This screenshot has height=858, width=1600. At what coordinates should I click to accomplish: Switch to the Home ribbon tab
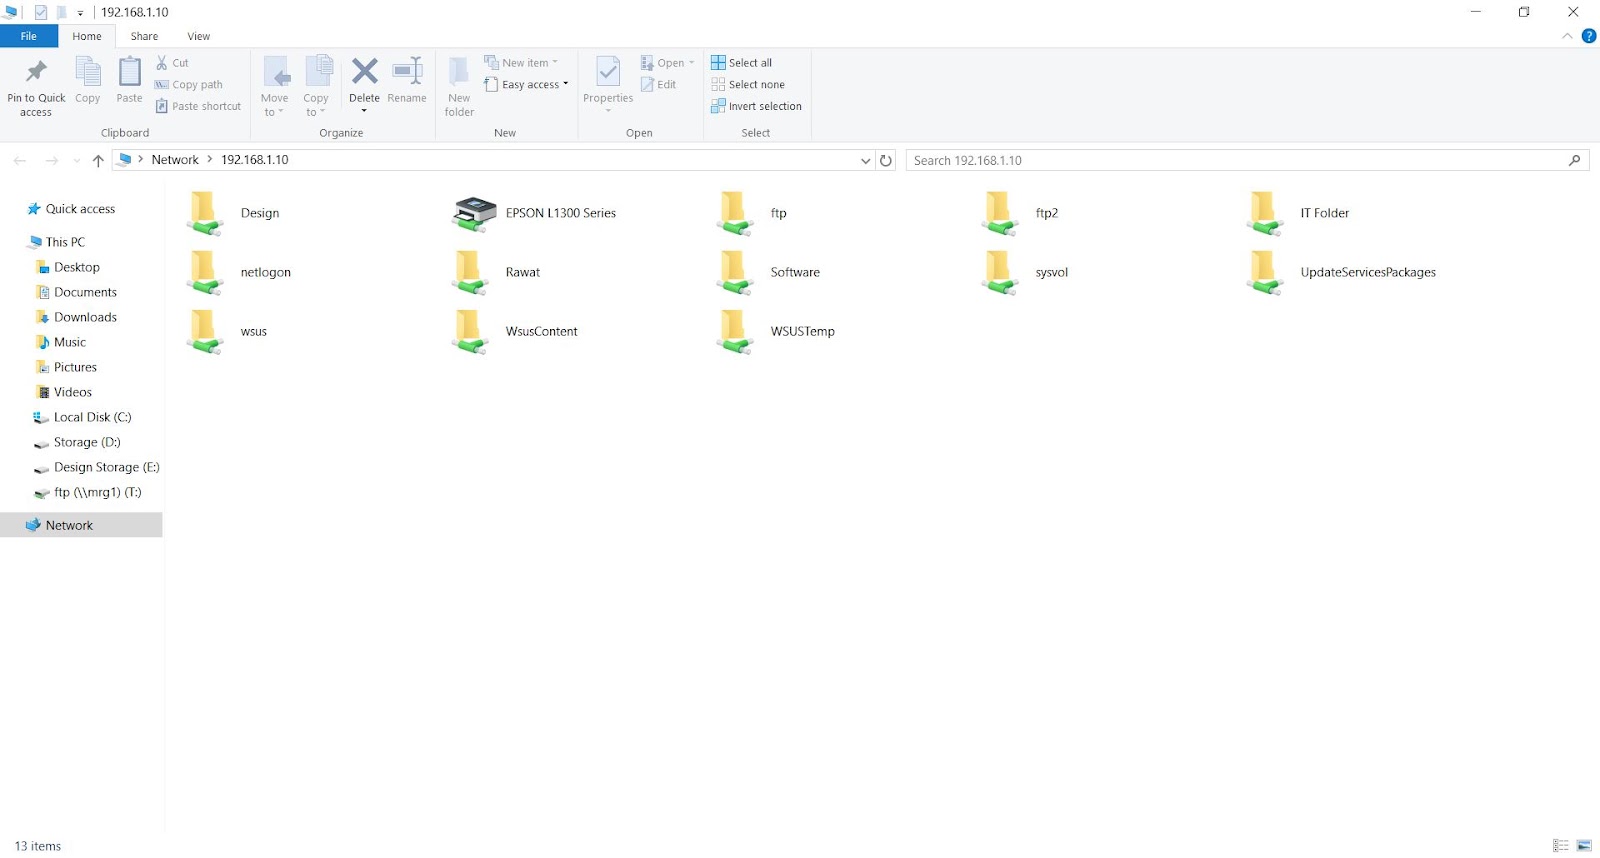click(87, 36)
